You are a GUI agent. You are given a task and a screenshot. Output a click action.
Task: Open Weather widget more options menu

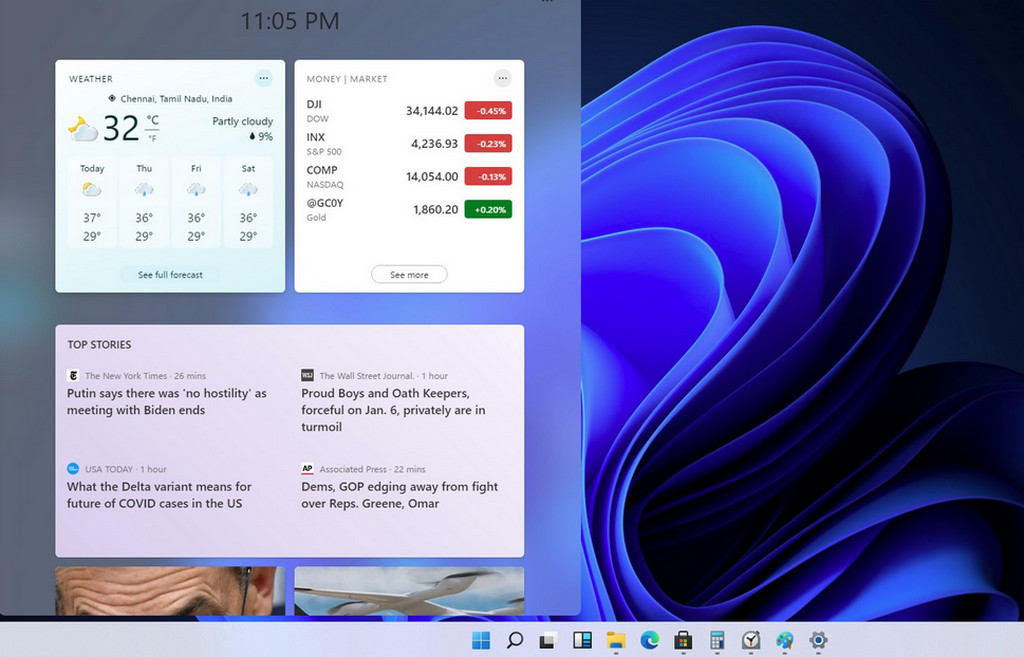263,78
